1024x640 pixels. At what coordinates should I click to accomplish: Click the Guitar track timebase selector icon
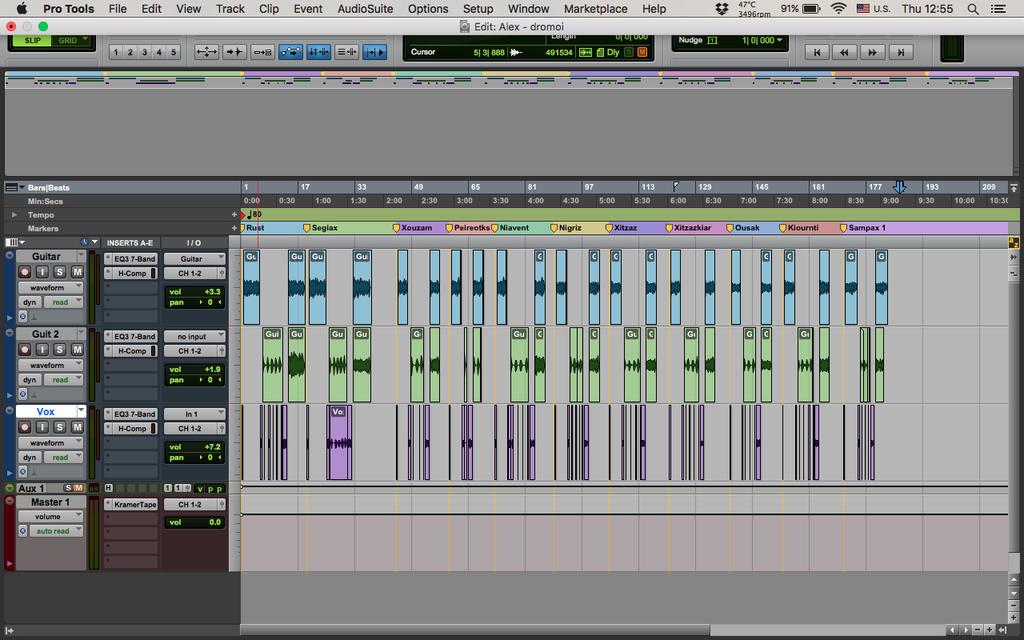[22, 317]
